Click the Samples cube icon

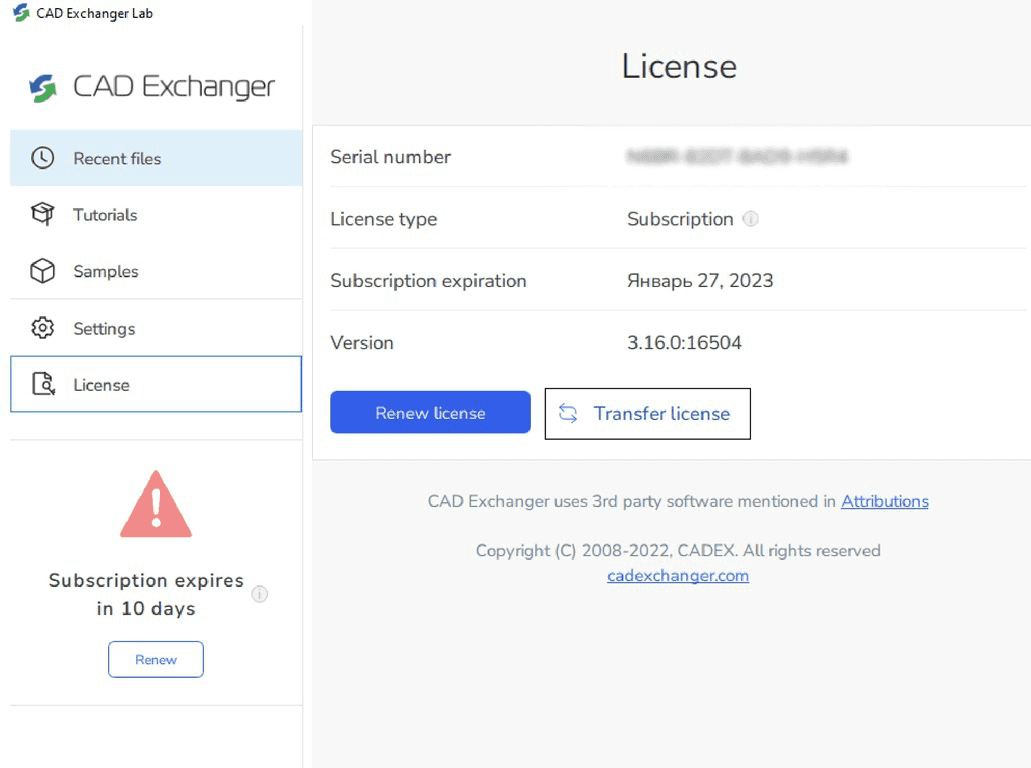[x=43, y=271]
